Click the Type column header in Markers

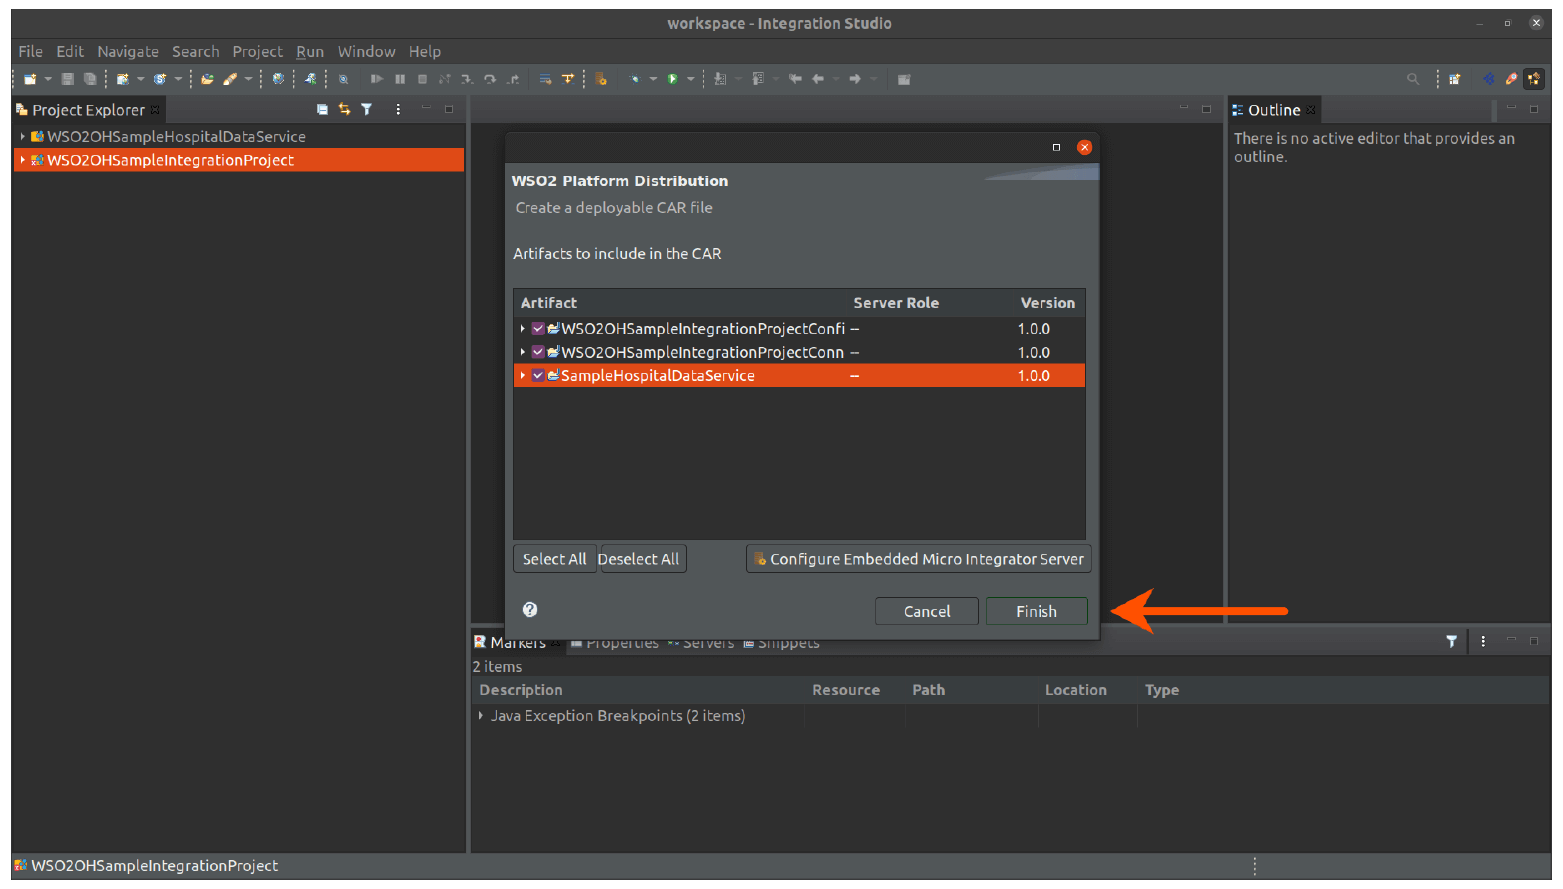[x=1162, y=690]
